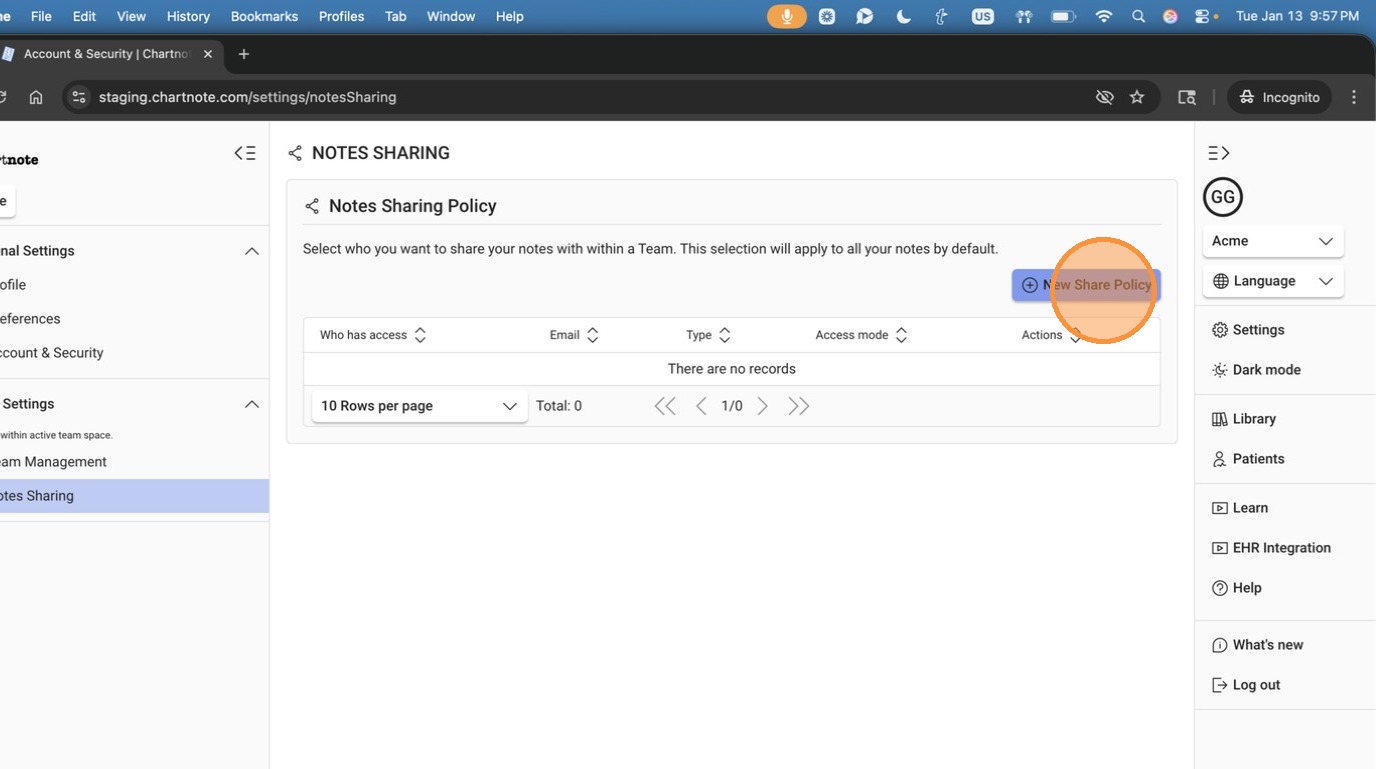Open the Library link
Viewport: 1376px width, 769px height.
tap(1244, 419)
